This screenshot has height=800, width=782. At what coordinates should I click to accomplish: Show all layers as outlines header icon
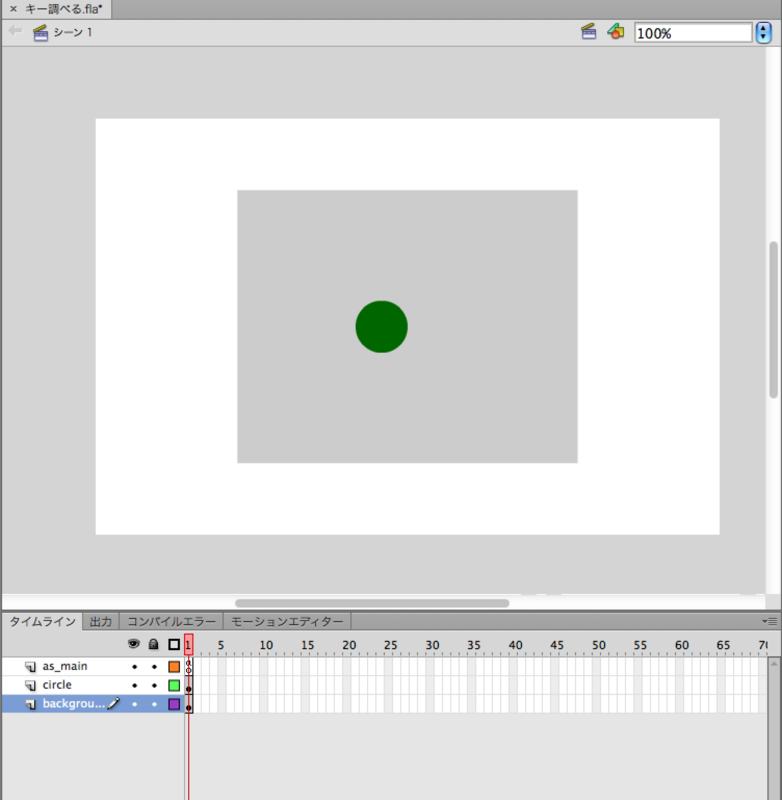point(174,644)
